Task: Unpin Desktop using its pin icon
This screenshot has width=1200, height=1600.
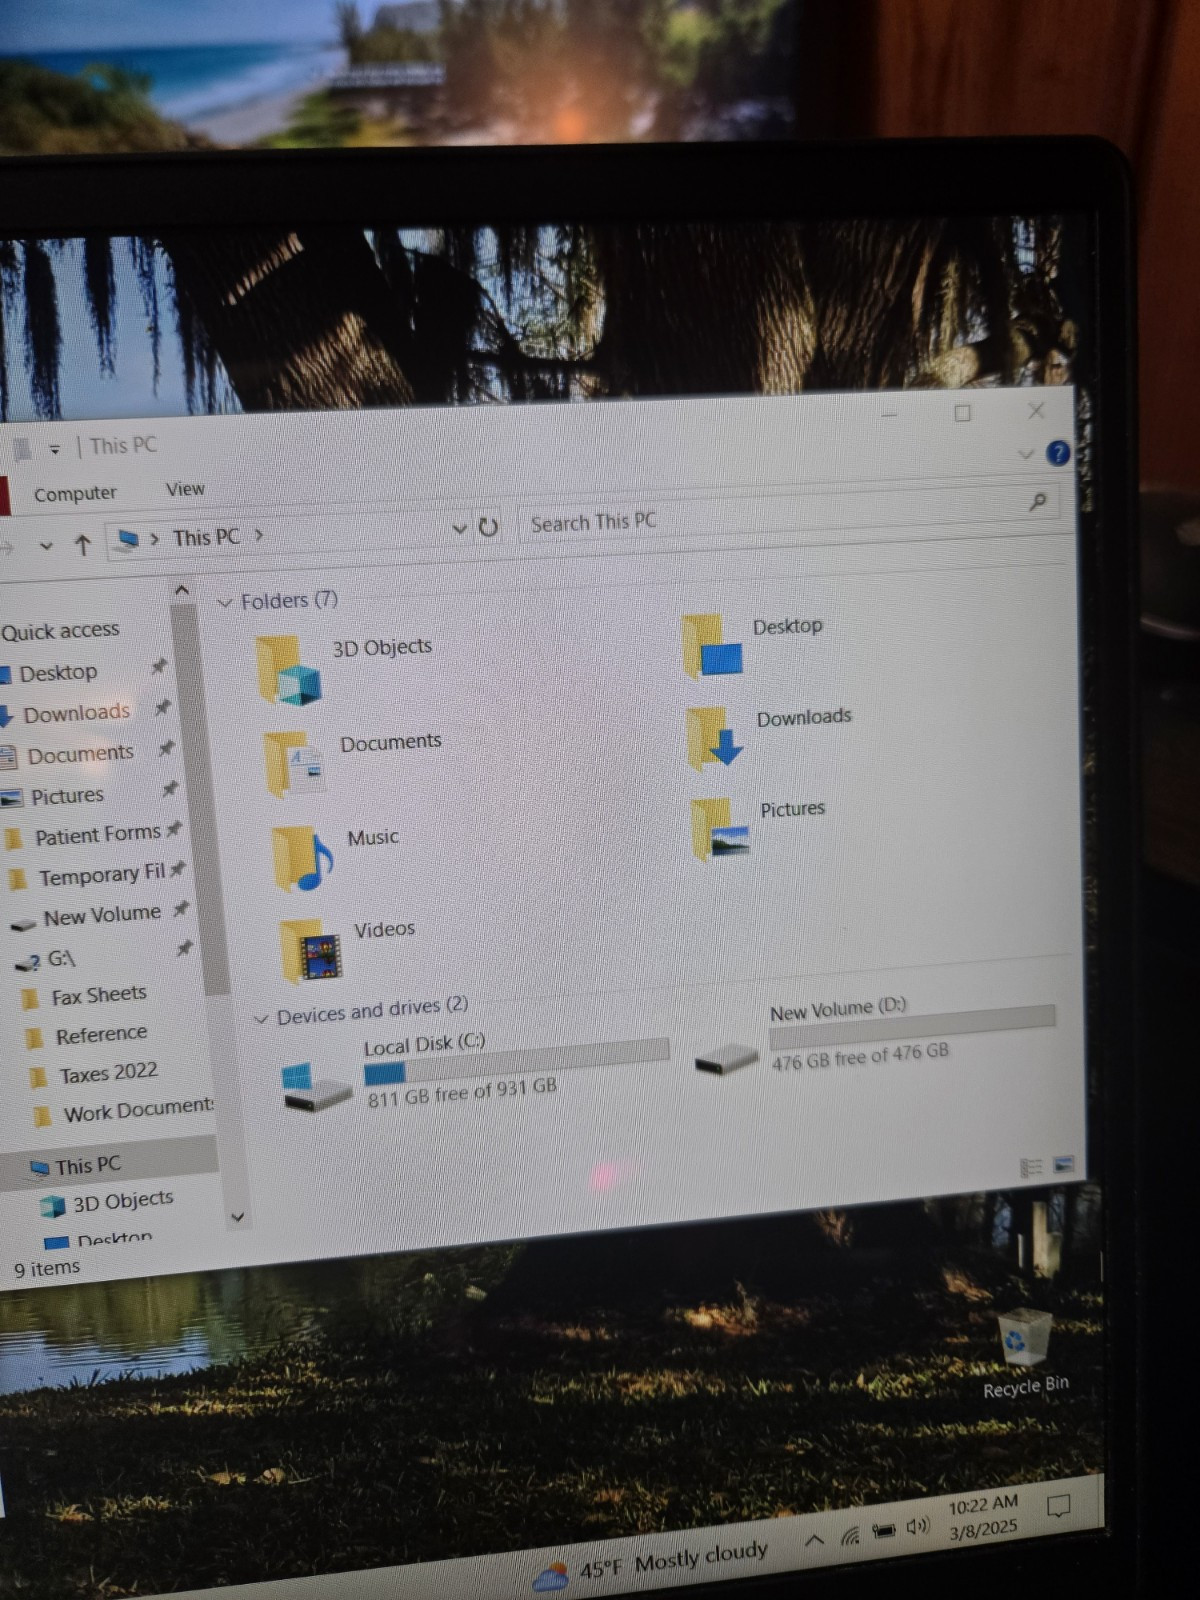Action: [x=158, y=667]
